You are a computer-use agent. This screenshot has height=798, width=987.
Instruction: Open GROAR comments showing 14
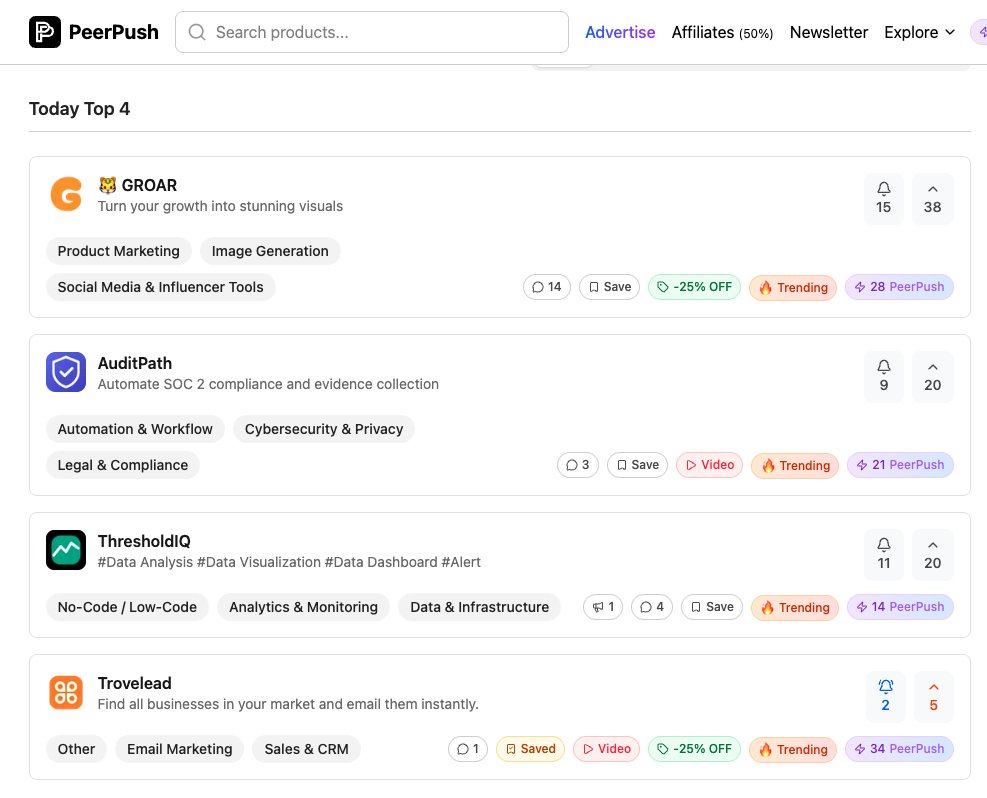click(547, 287)
